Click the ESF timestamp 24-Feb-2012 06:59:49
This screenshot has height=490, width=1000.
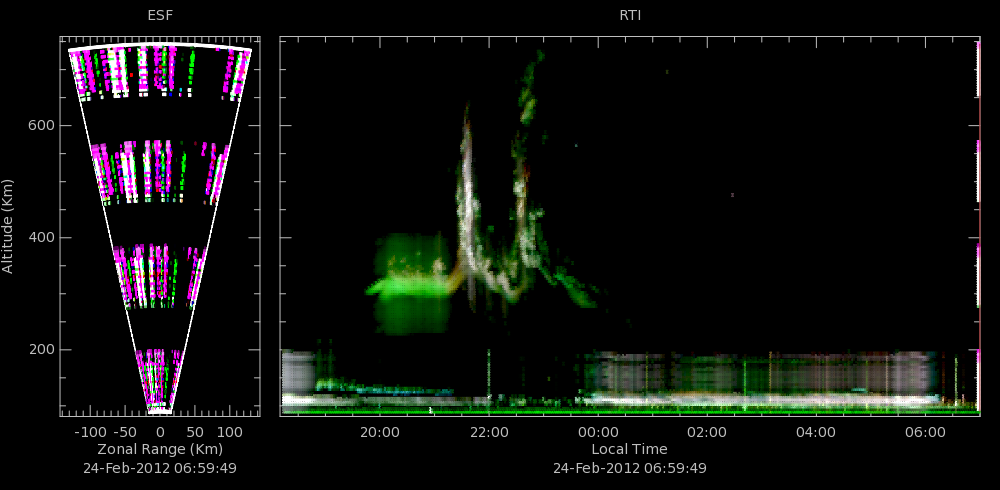click(x=160, y=468)
